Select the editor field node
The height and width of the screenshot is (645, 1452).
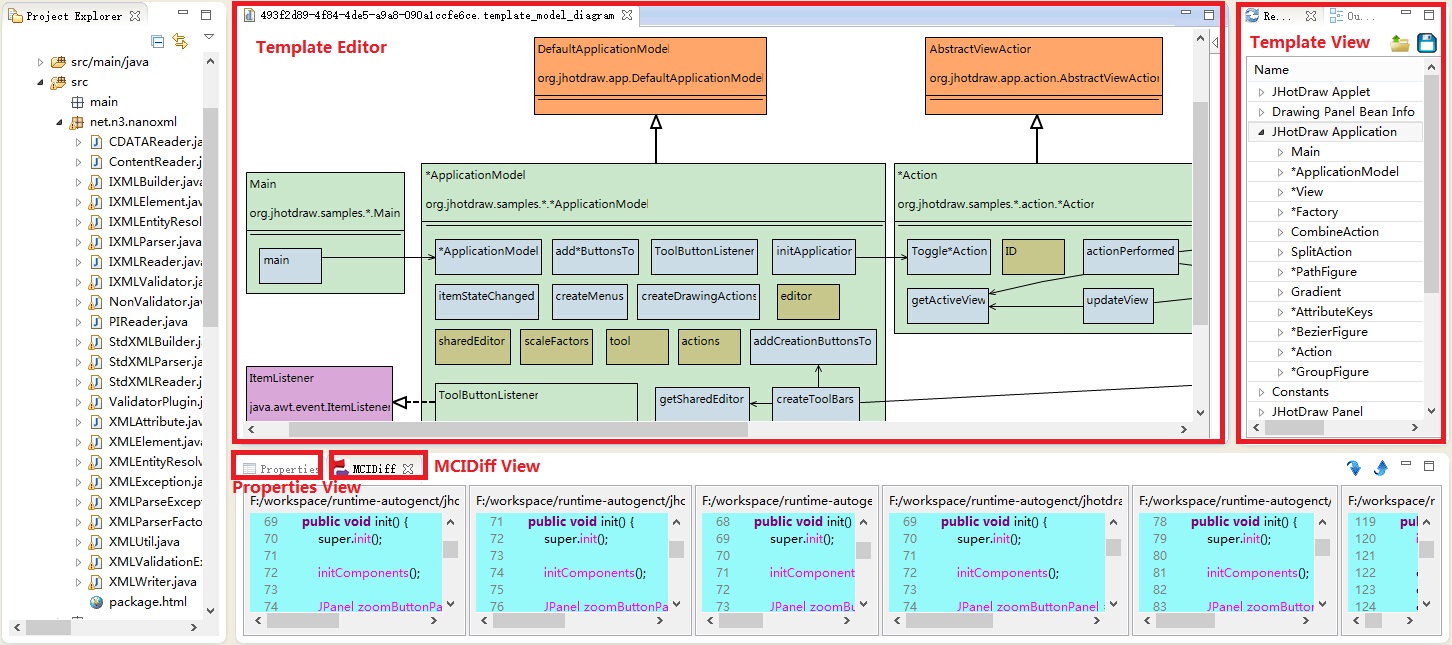[808, 302]
